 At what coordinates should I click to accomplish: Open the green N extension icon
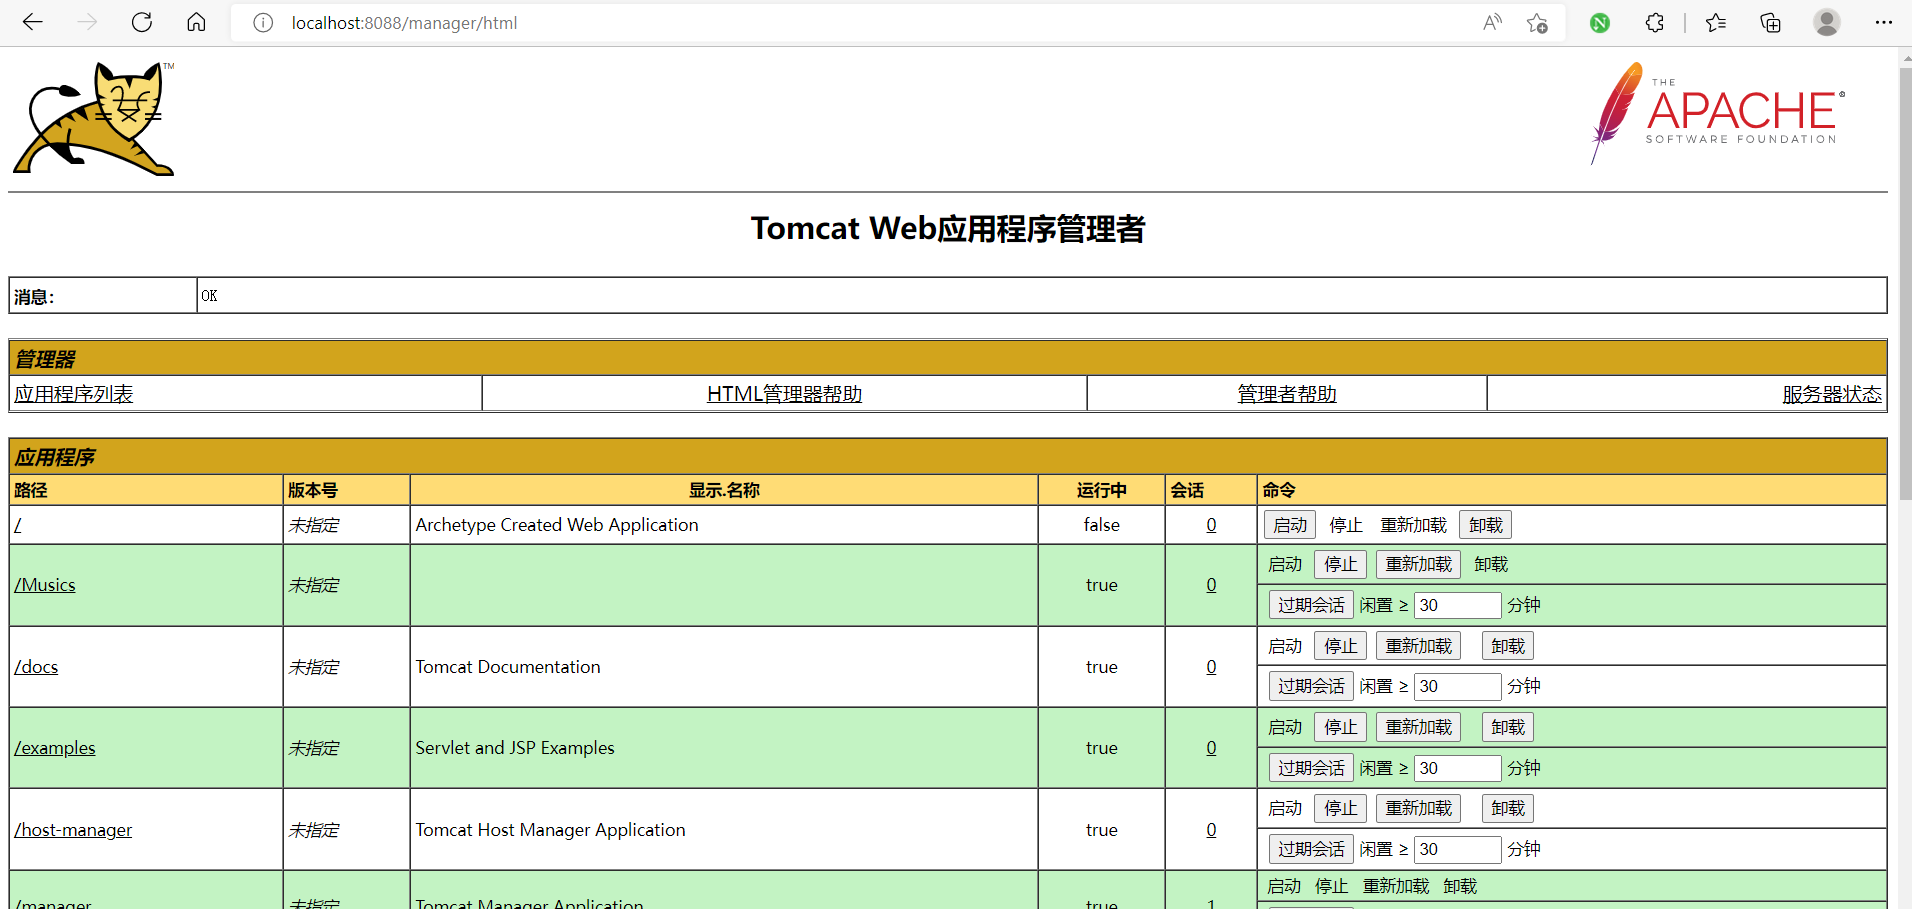coord(1600,23)
